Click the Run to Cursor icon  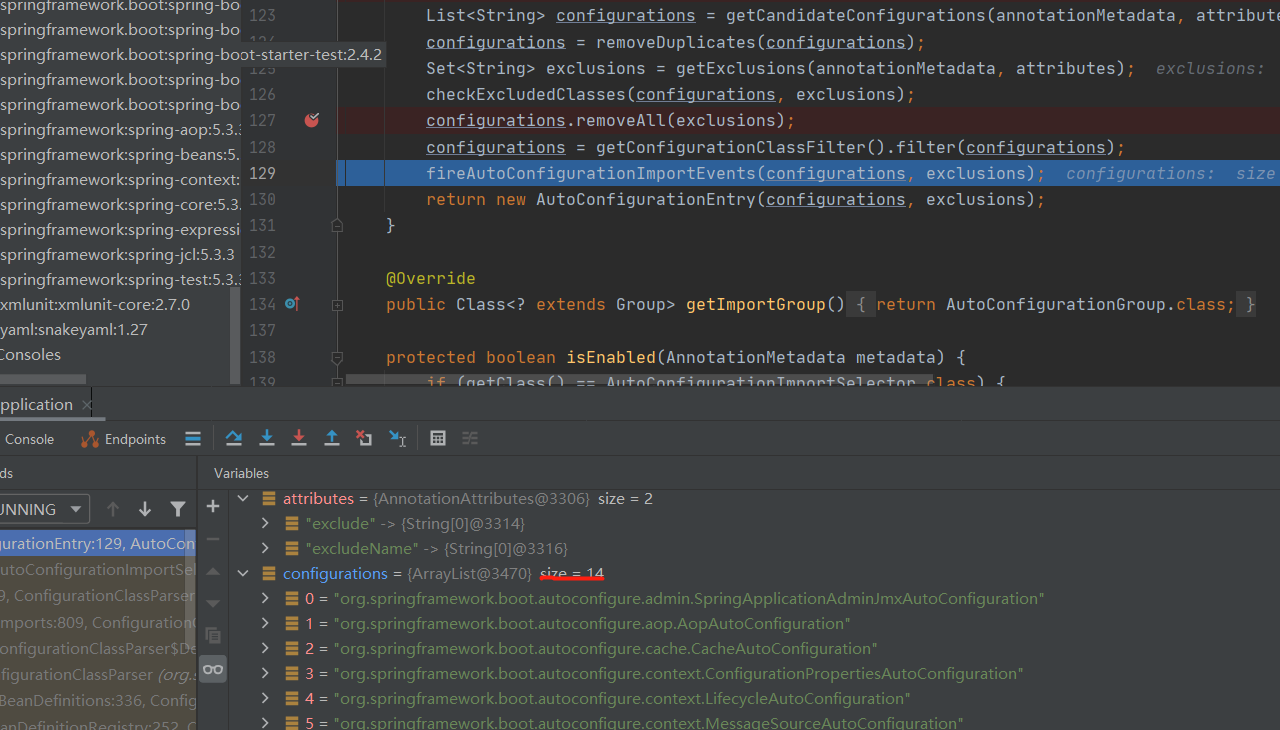pos(397,438)
